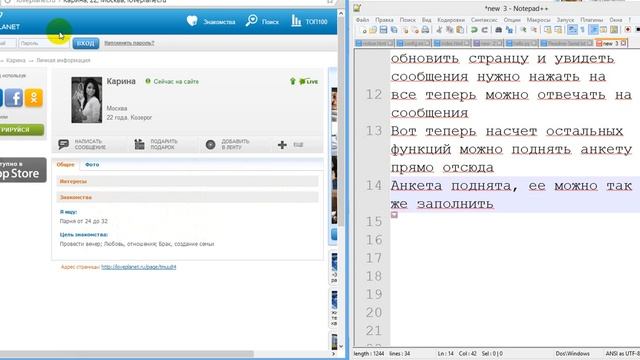This screenshot has height=360, width=640.
Task: Switch to the Общее profile tab
Action: 66,164
